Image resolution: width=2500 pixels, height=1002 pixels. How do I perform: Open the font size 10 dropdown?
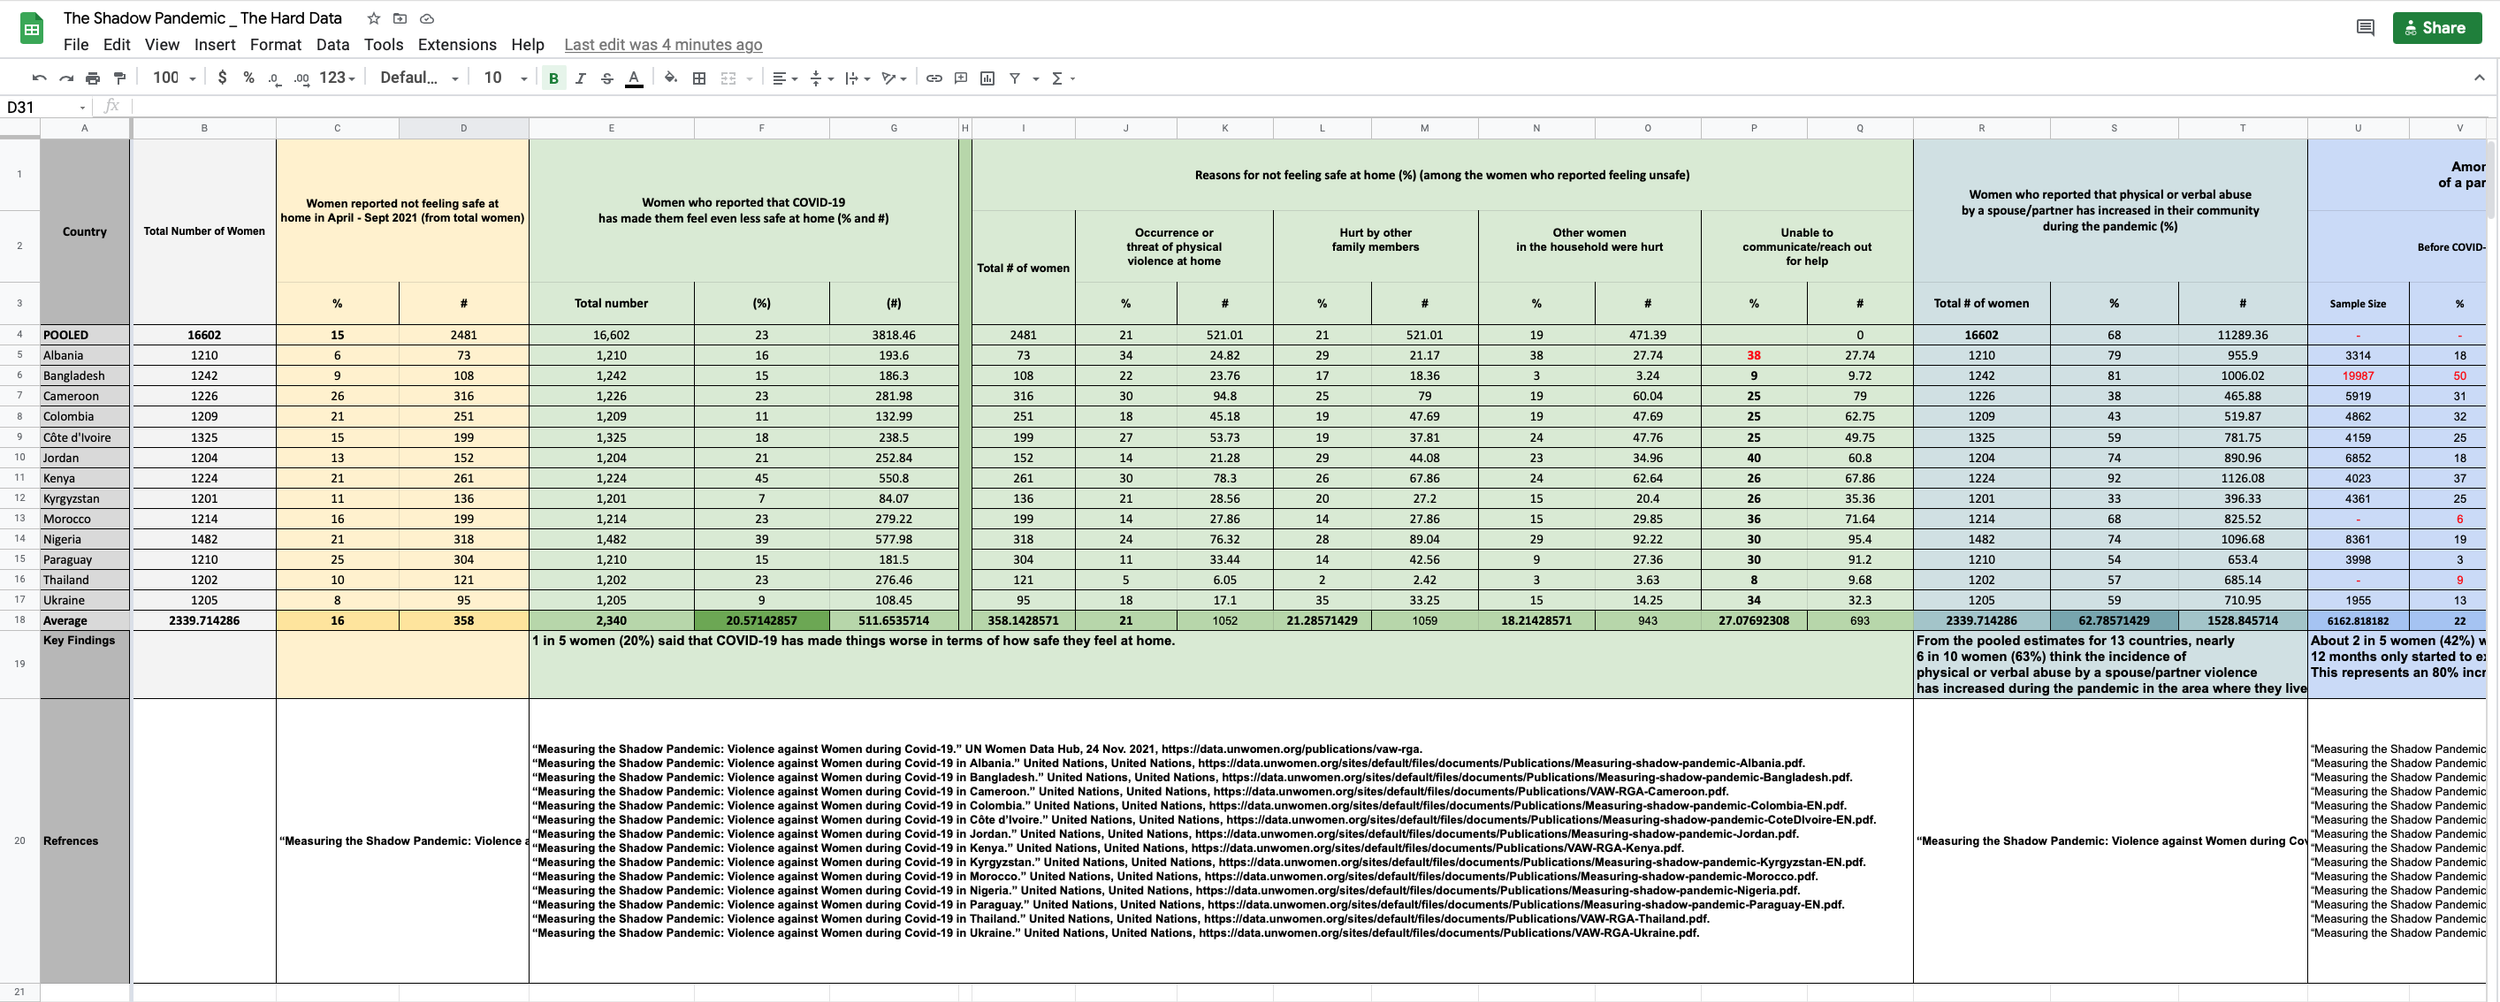[505, 78]
